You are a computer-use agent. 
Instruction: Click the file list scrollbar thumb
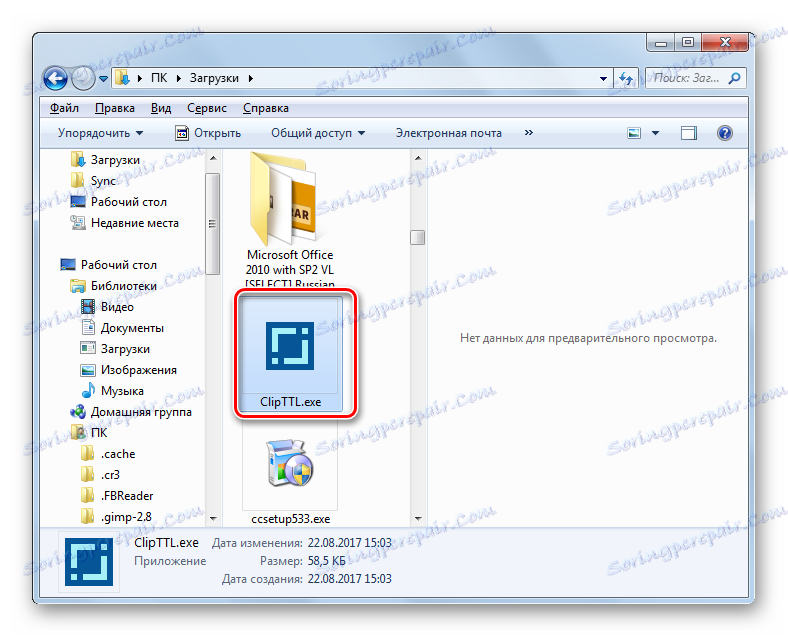[418, 237]
